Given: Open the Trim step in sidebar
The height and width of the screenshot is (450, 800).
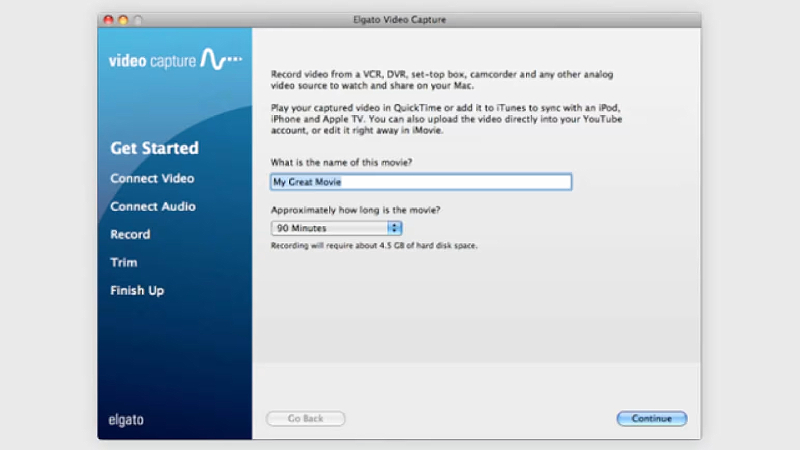Looking at the screenshot, I should [123, 263].
